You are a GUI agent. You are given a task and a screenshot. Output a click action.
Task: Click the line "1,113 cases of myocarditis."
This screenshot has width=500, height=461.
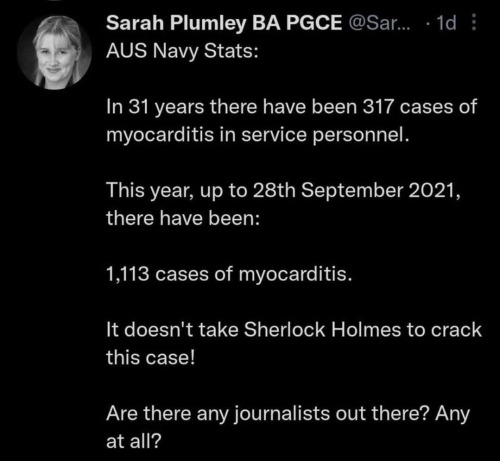tap(229, 275)
